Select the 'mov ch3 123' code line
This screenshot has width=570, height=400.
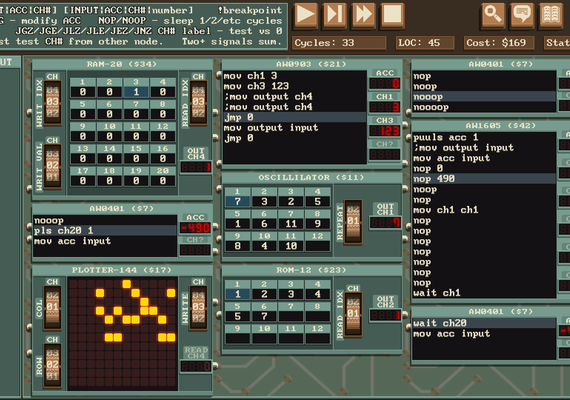[294, 86]
